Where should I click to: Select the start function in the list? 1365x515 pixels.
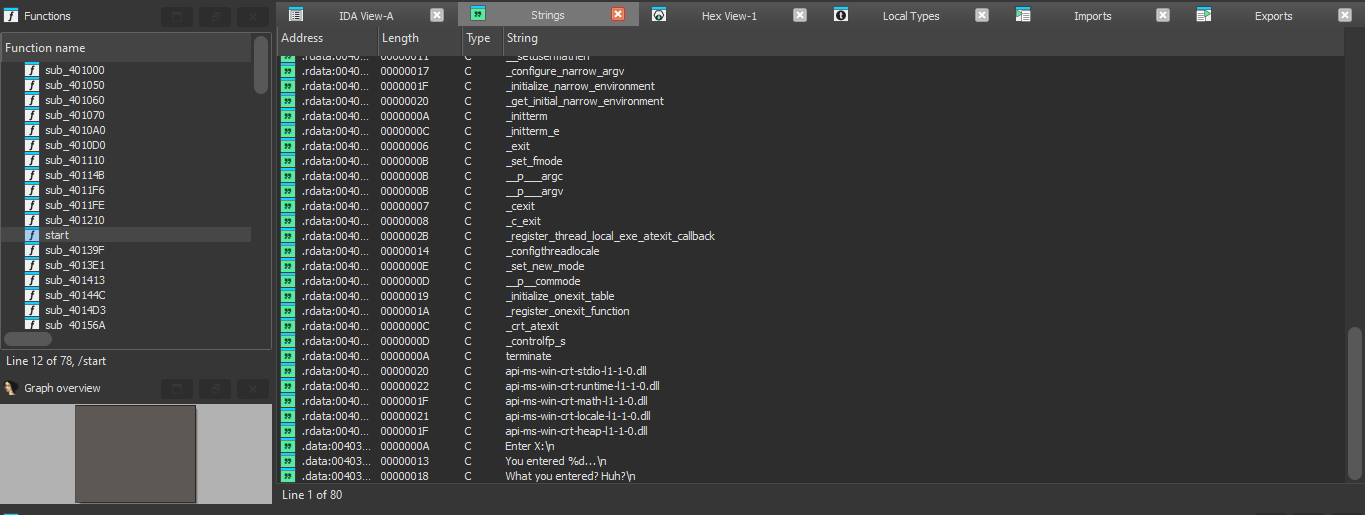[57, 235]
